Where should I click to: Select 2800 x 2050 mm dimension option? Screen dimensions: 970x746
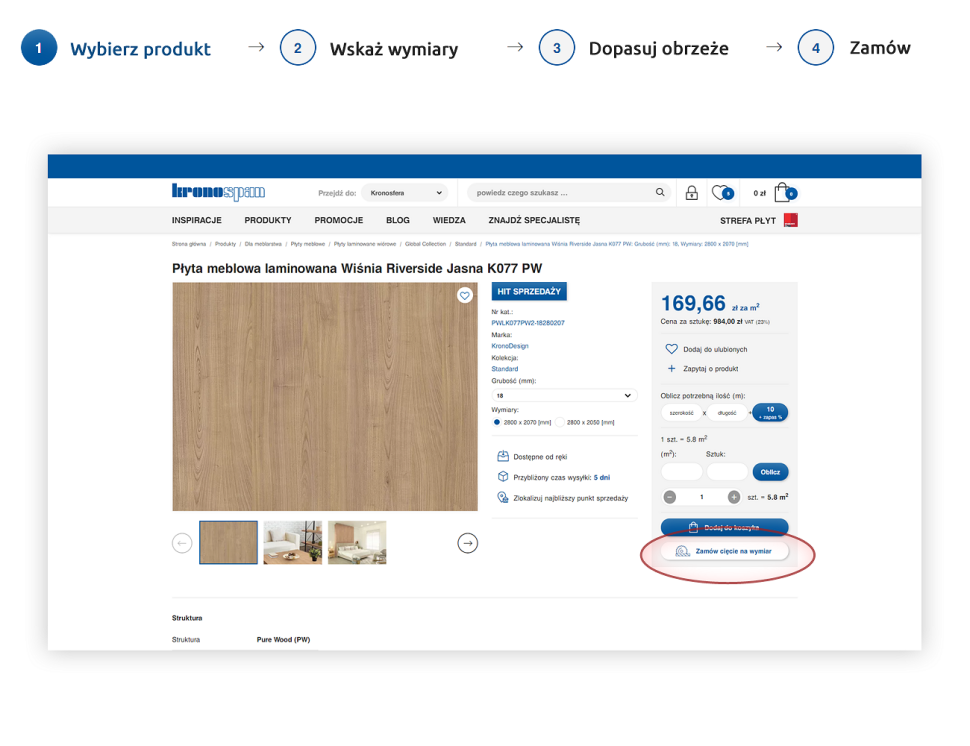coord(560,422)
